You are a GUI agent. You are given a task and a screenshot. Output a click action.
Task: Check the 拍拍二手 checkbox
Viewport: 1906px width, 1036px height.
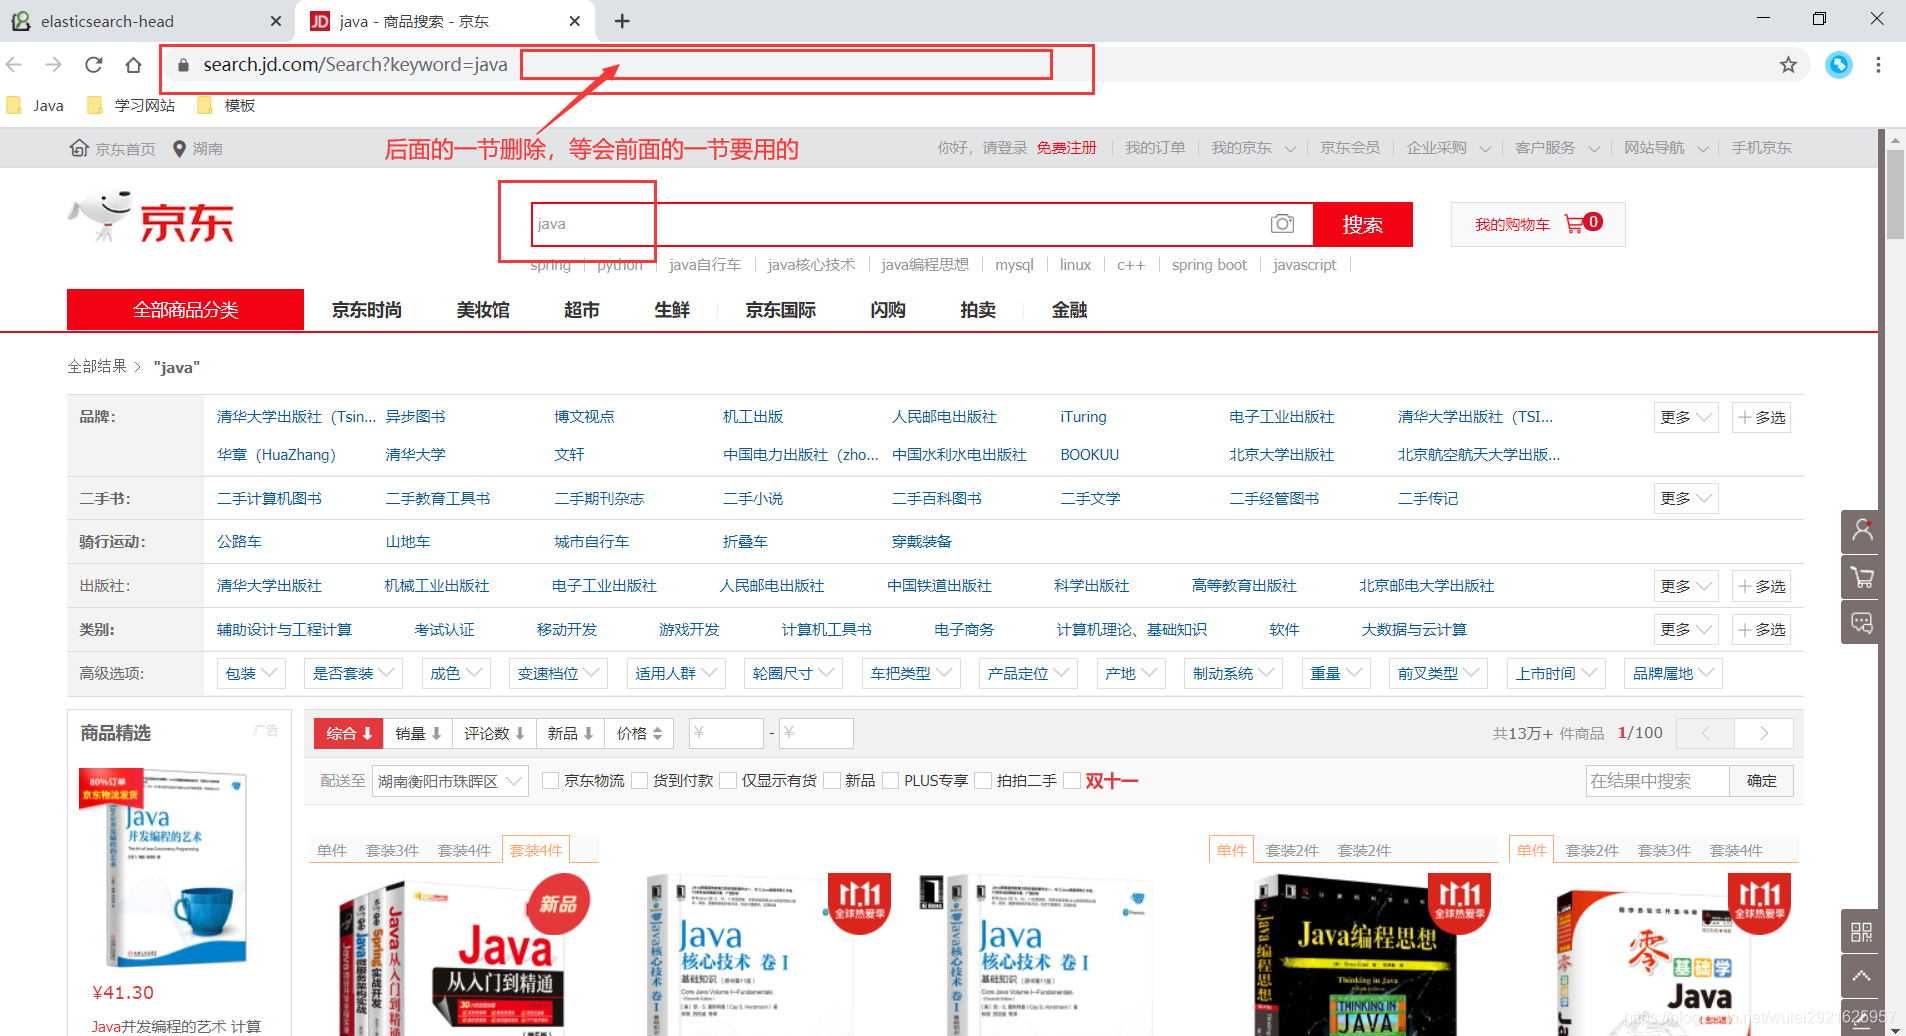[x=983, y=780]
